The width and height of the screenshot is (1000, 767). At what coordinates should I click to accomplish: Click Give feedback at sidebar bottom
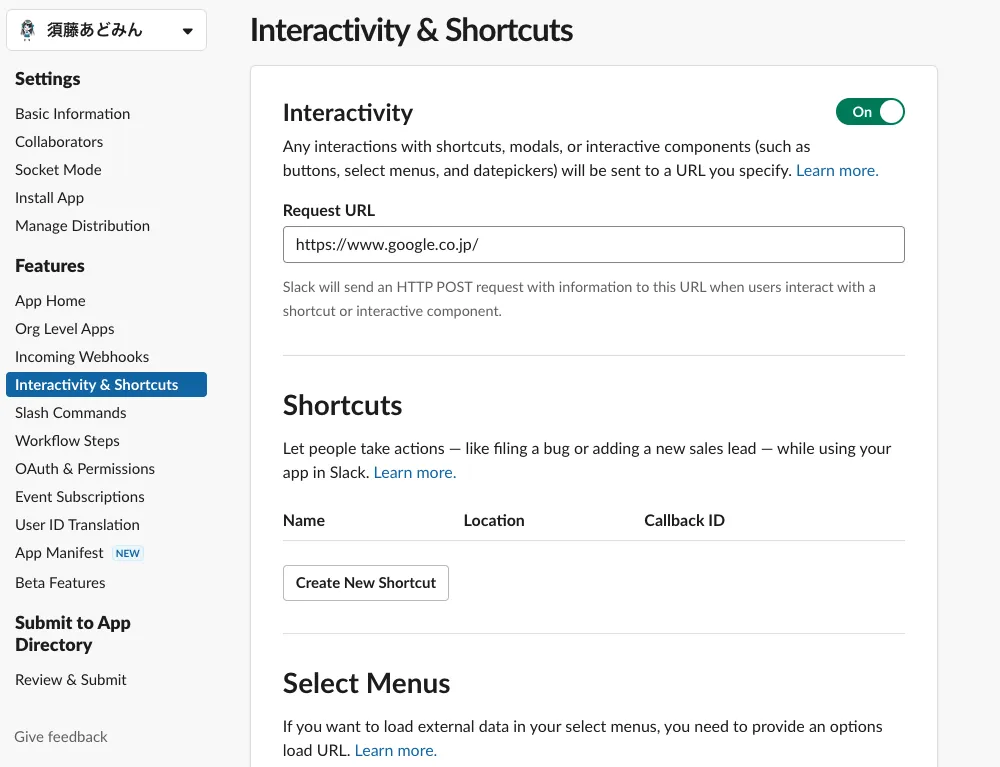61,737
